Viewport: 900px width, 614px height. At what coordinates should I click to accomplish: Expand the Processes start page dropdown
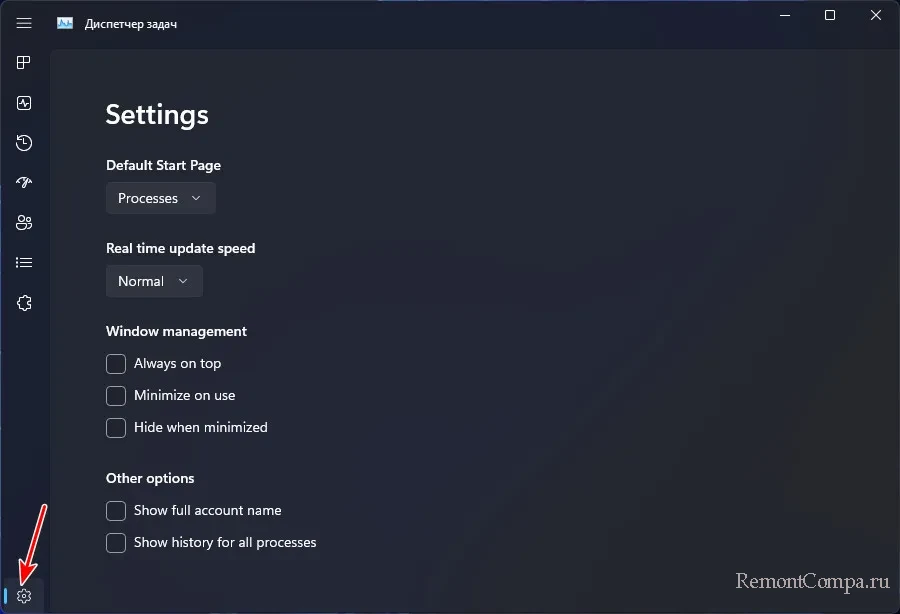pyautogui.click(x=161, y=198)
